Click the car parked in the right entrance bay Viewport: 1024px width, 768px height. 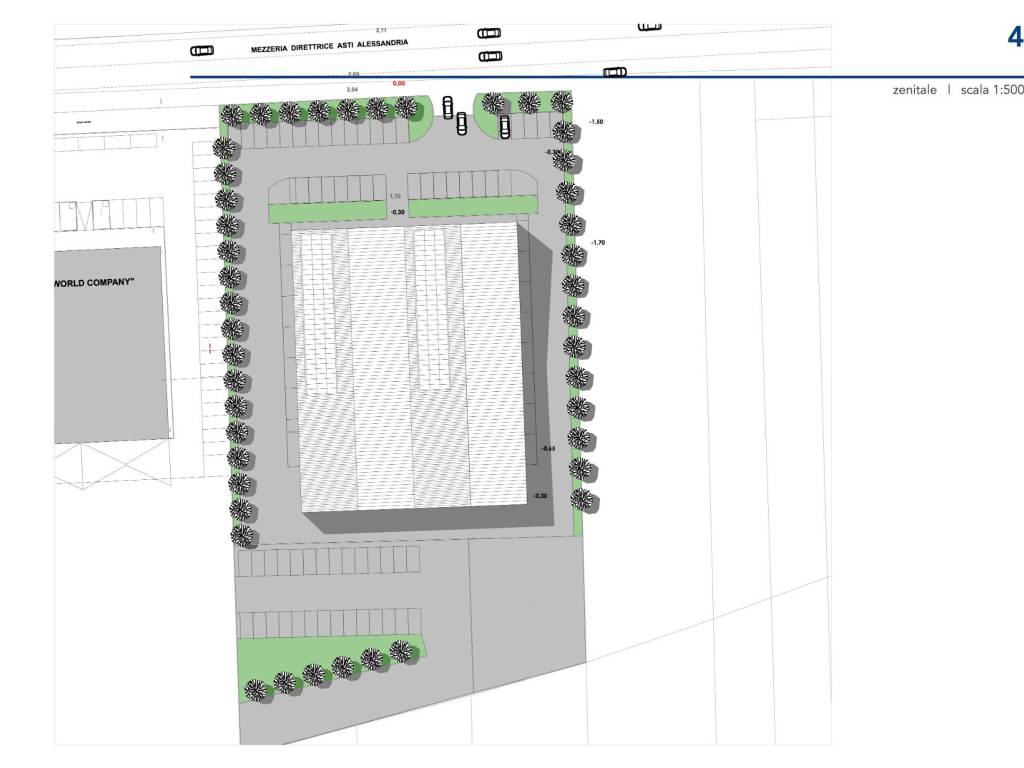click(505, 127)
